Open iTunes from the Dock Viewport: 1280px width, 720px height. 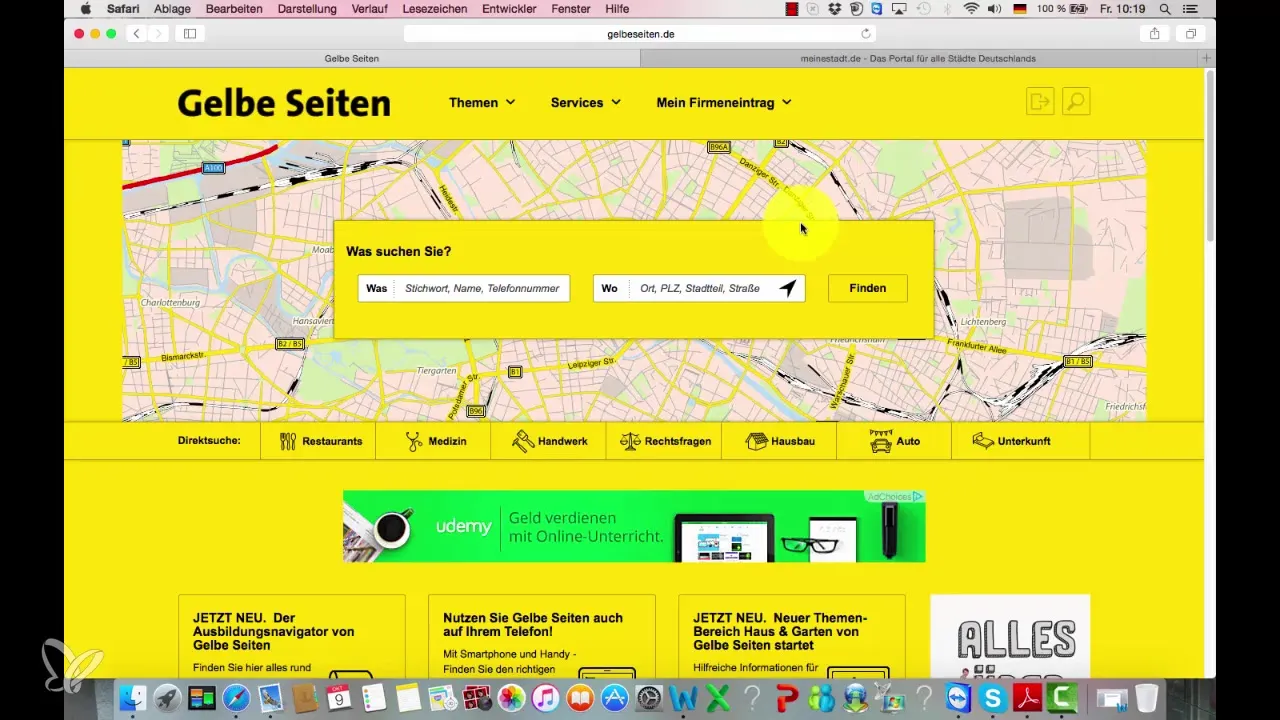pos(546,697)
